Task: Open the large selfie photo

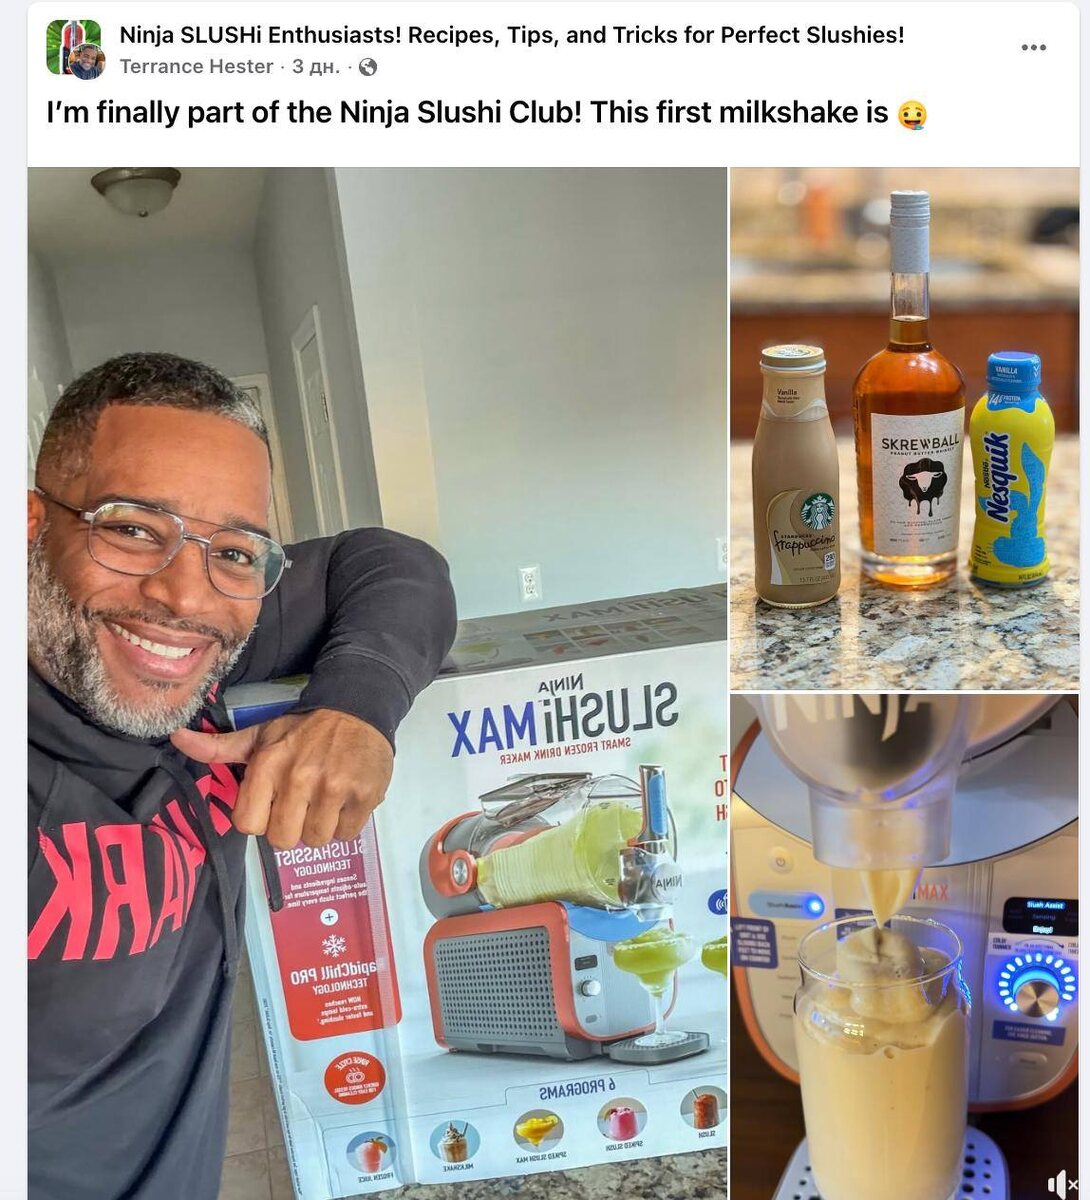Action: click(377, 683)
